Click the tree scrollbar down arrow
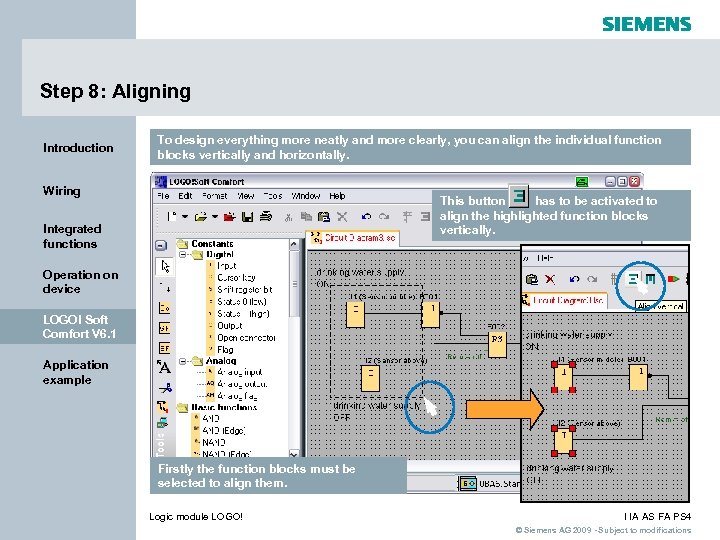This screenshot has height=540, width=720. [294, 454]
